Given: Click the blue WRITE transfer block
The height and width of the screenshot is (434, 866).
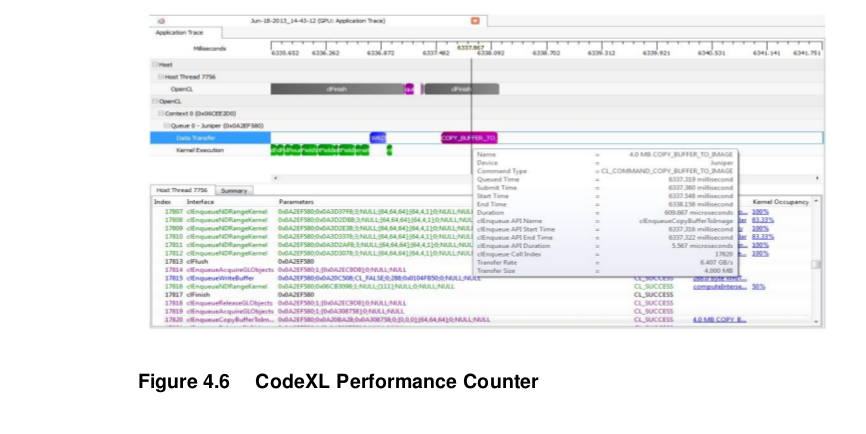Looking at the screenshot, I should (x=378, y=138).
